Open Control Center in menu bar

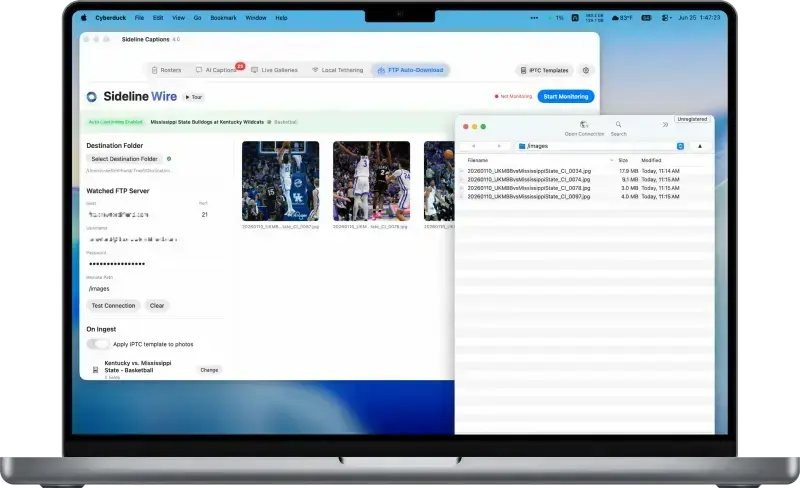tap(666, 18)
